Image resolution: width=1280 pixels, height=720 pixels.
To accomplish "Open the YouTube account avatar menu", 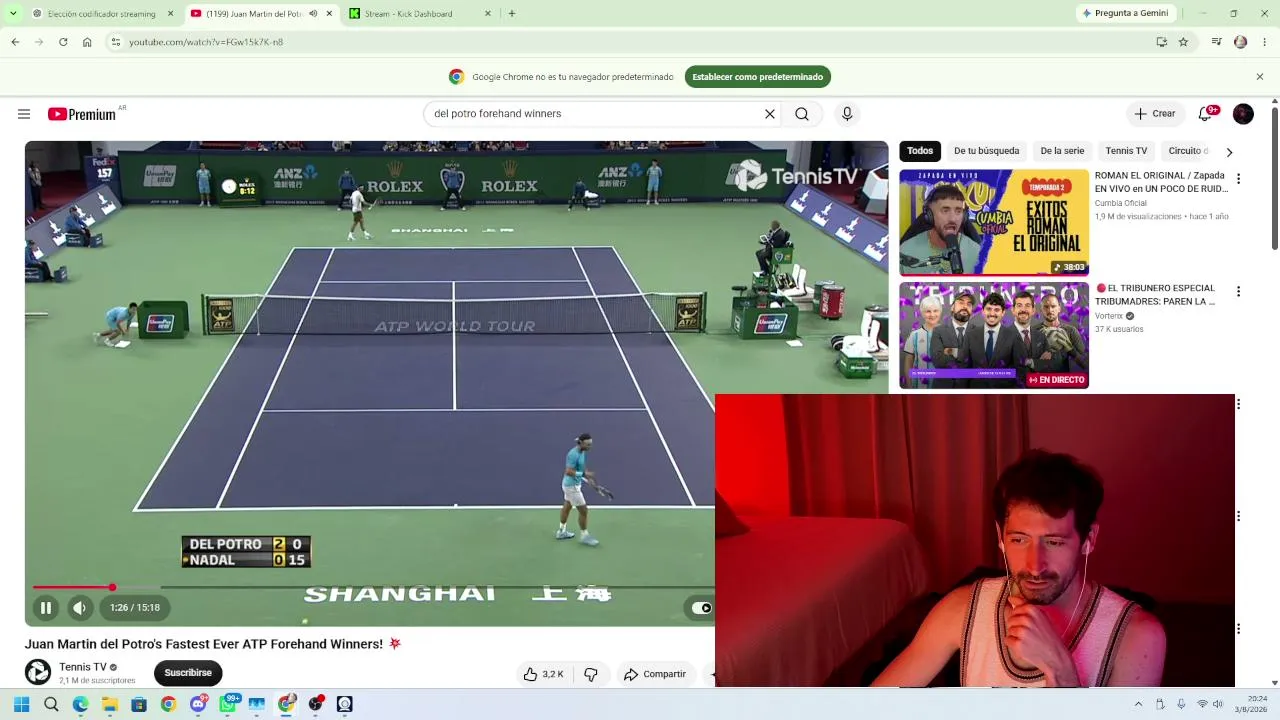I will click(1243, 114).
